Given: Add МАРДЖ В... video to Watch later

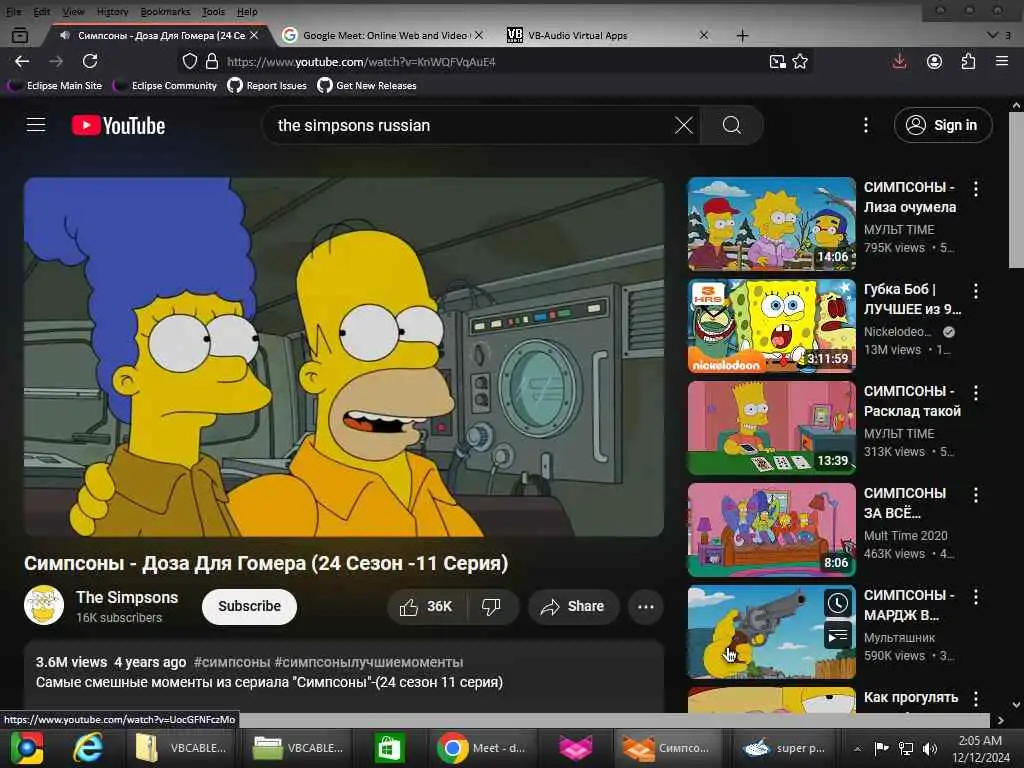Looking at the screenshot, I should coord(837,603).
